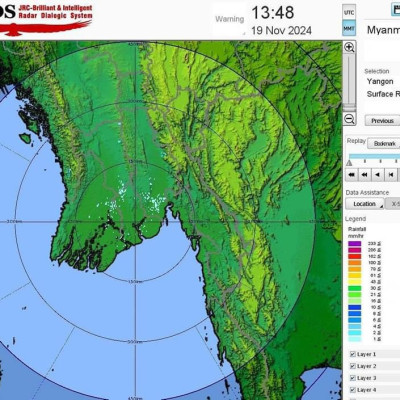This screenshot has width=400, height=400.
Task: Expand the Warning dropdown near the clock
Action: coord(229,20)
